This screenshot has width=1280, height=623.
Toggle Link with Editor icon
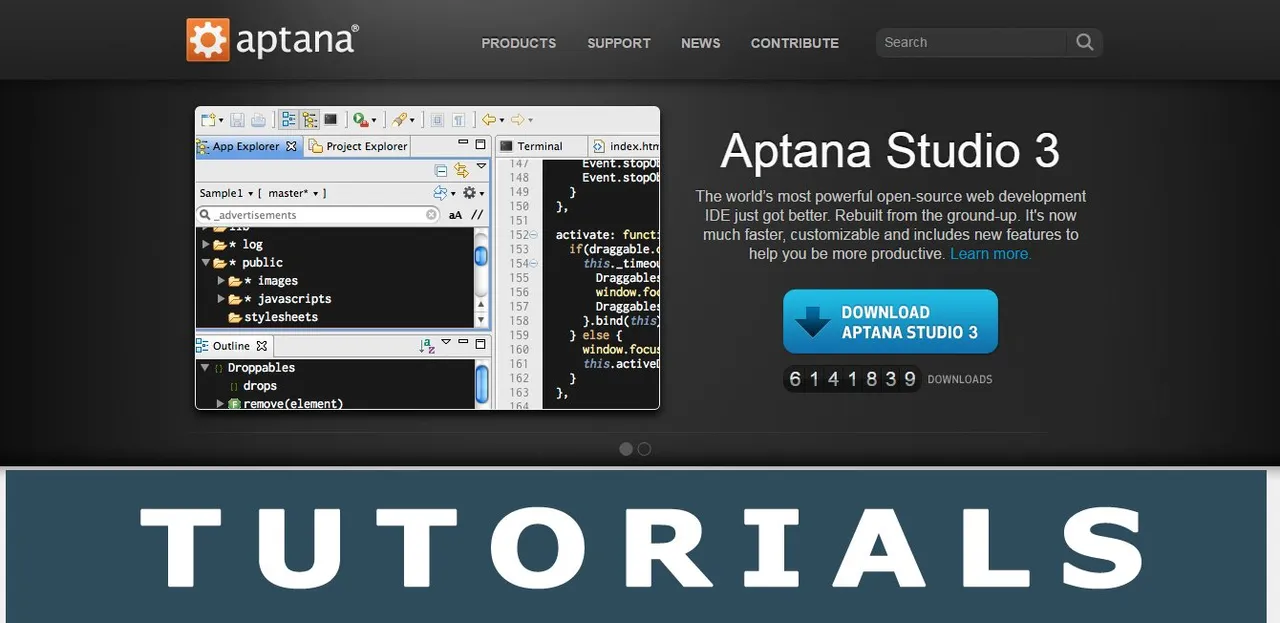tap(461, 170)
